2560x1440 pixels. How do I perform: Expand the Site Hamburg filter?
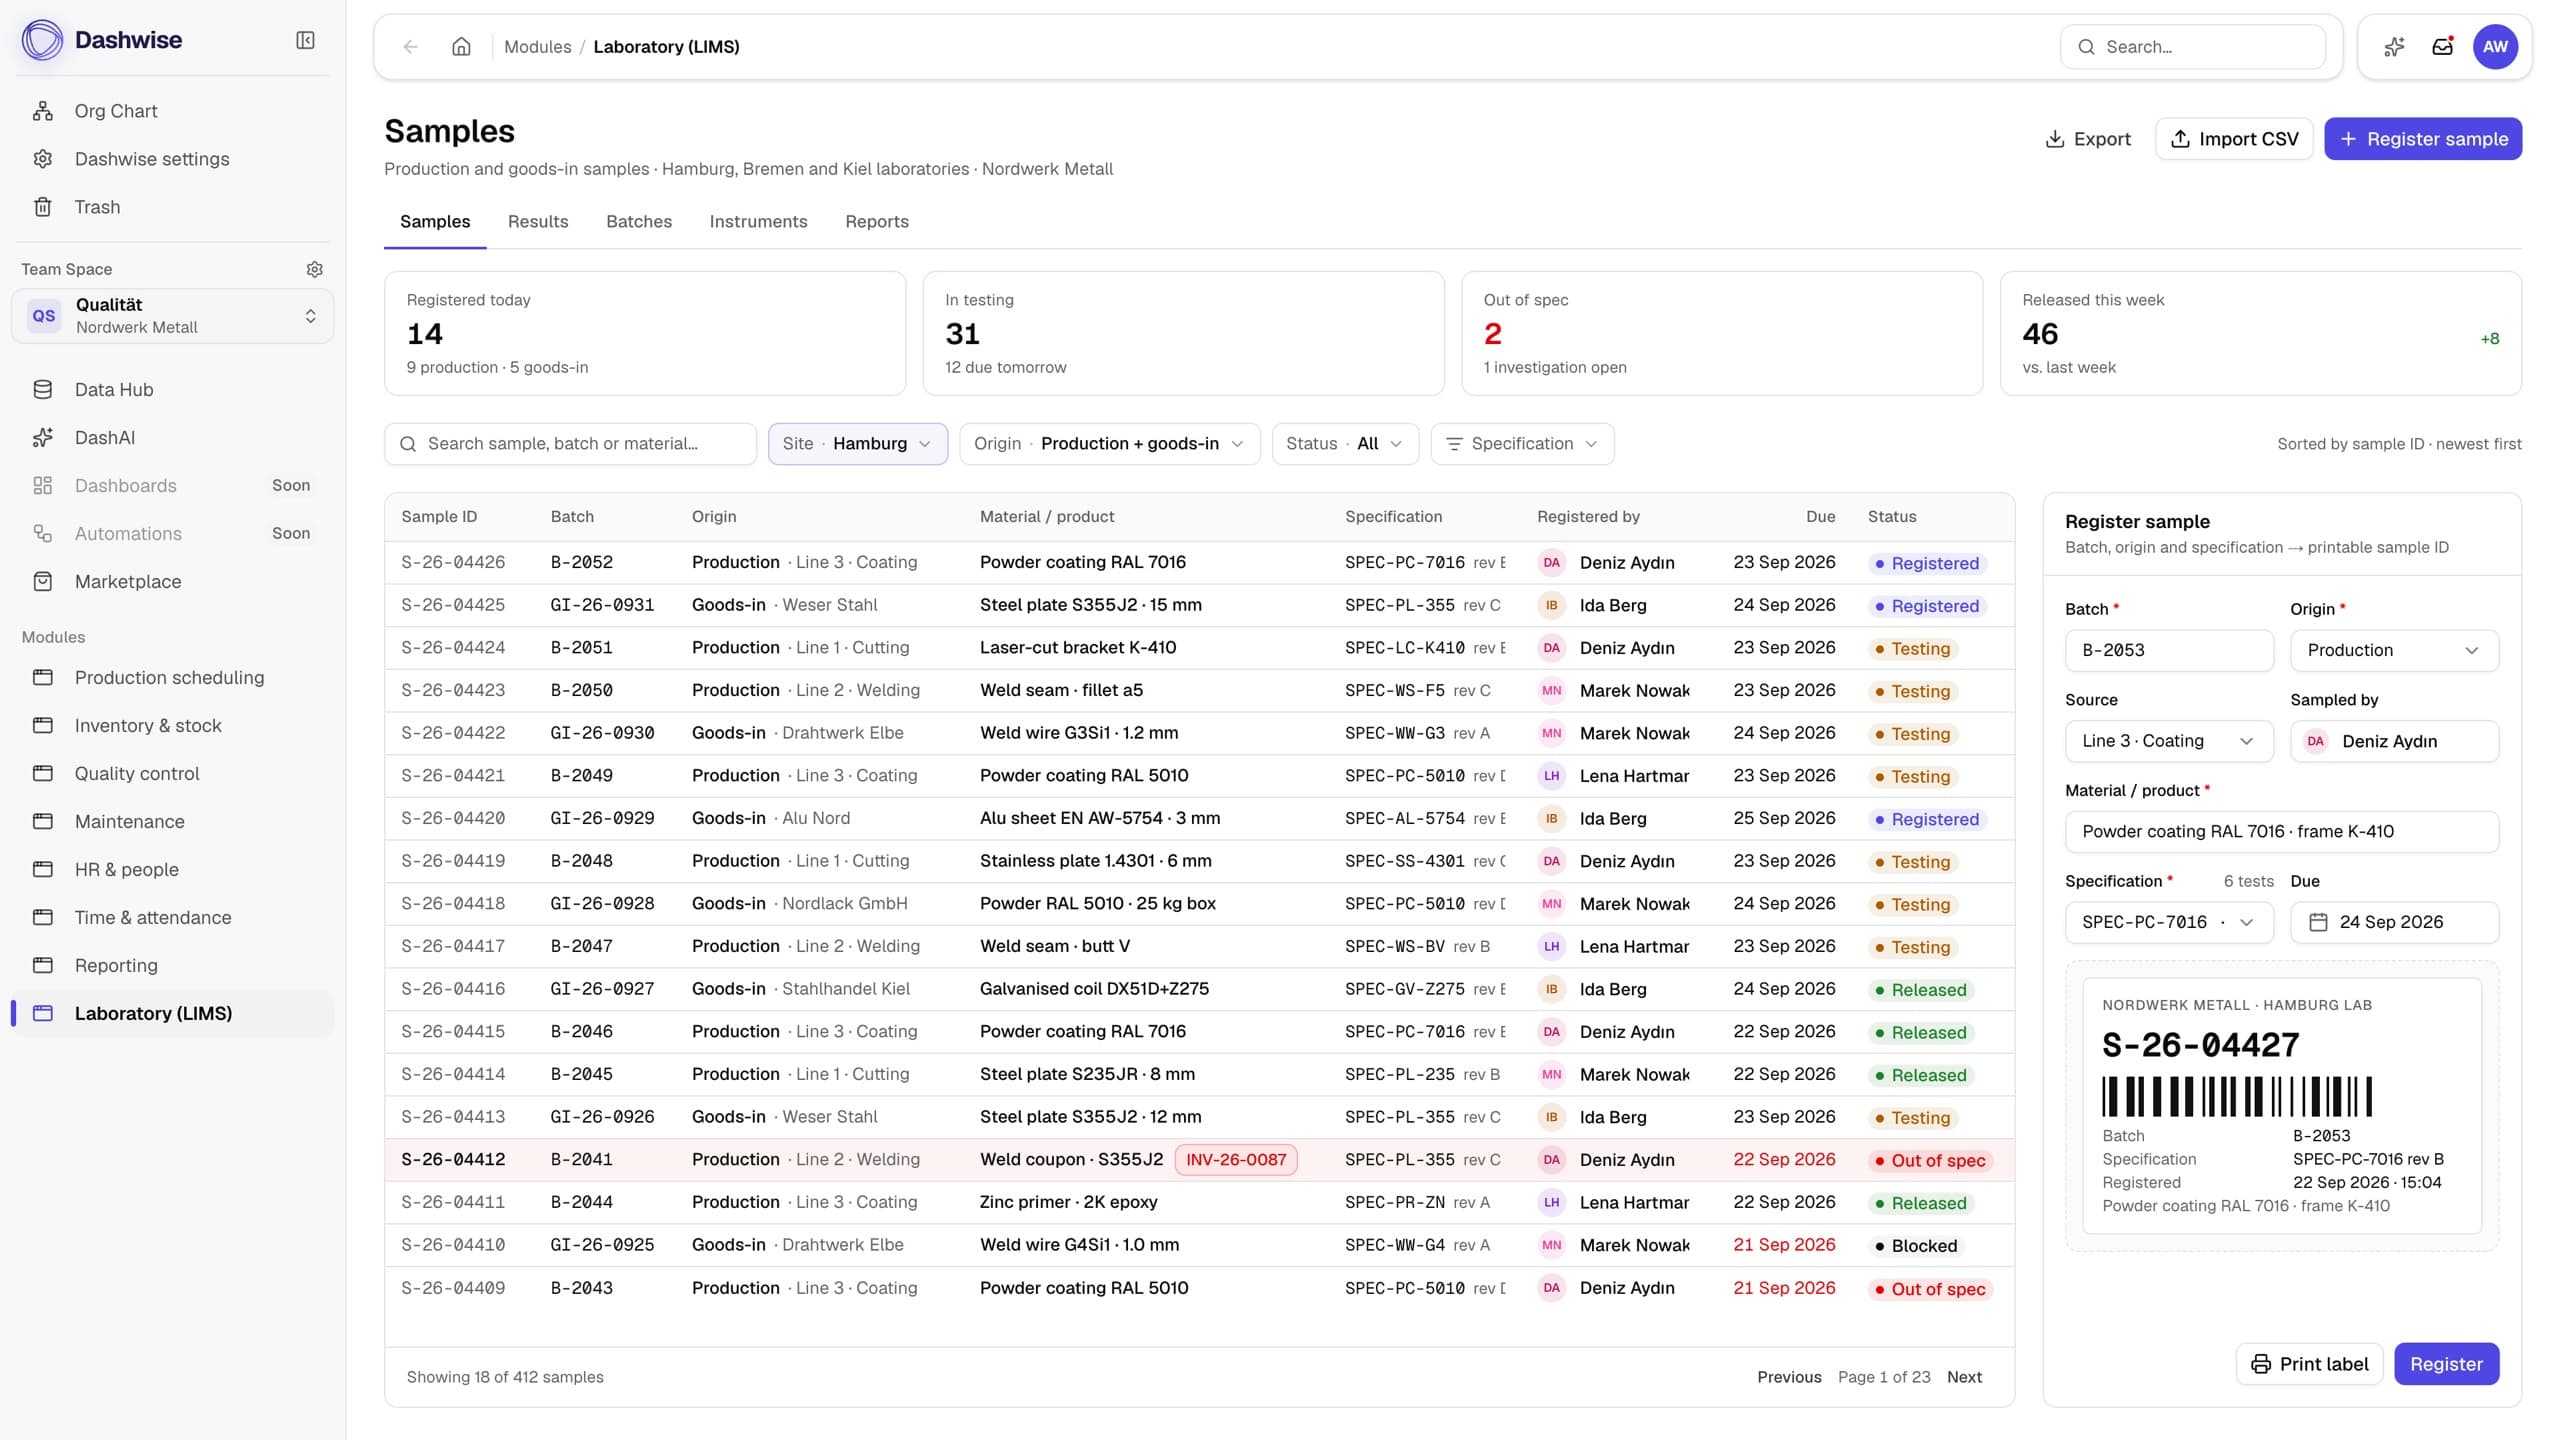click(x=857, y=444)
